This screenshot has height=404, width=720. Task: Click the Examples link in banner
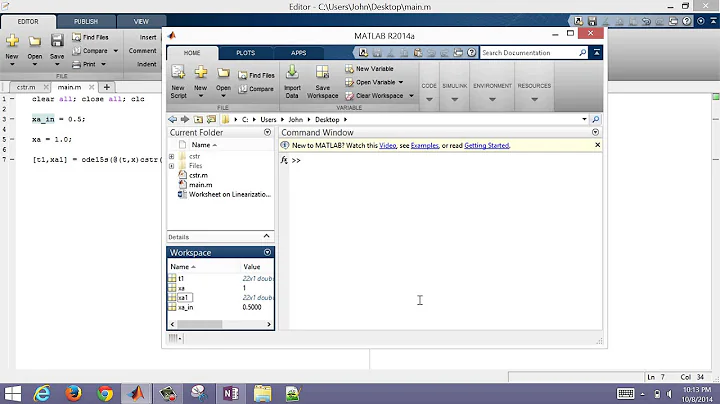[x=423, y=146]
